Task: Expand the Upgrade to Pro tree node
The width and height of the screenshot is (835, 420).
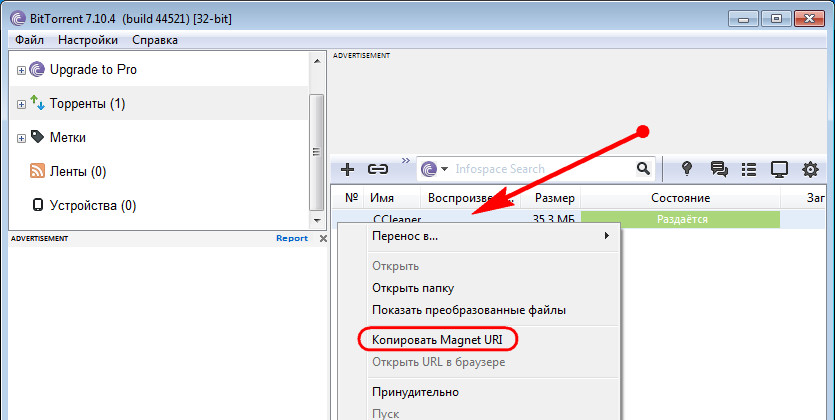Action: pos(21,70)
